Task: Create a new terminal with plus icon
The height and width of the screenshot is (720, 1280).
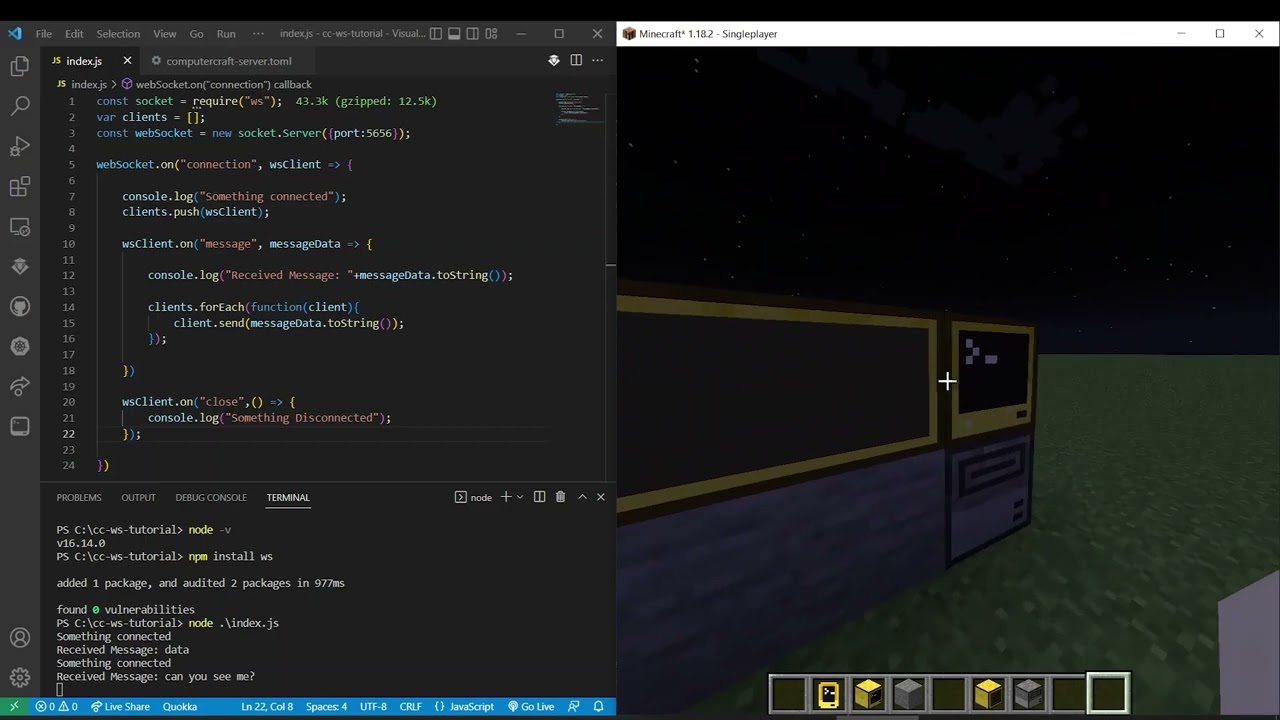Action: pyautogui.click(x=506, y=497)
